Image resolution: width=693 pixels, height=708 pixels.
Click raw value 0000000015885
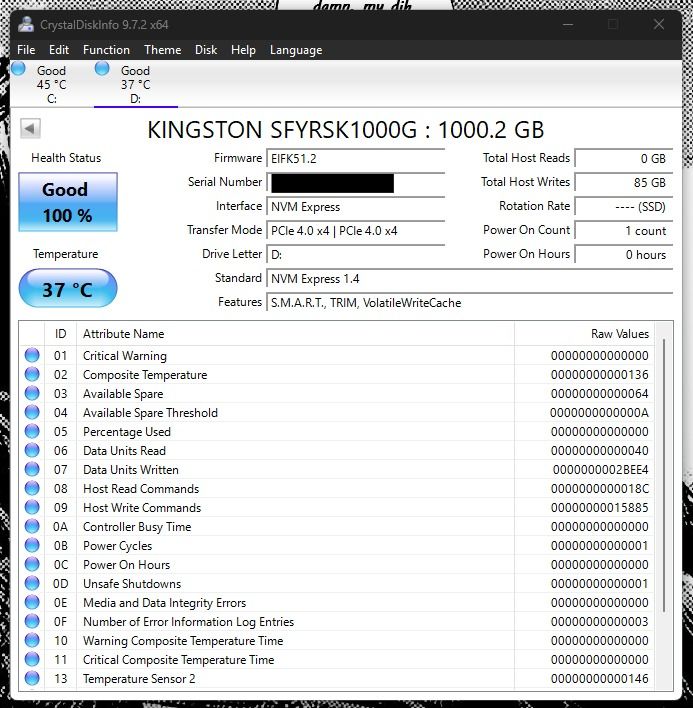[x=600, y=508]
